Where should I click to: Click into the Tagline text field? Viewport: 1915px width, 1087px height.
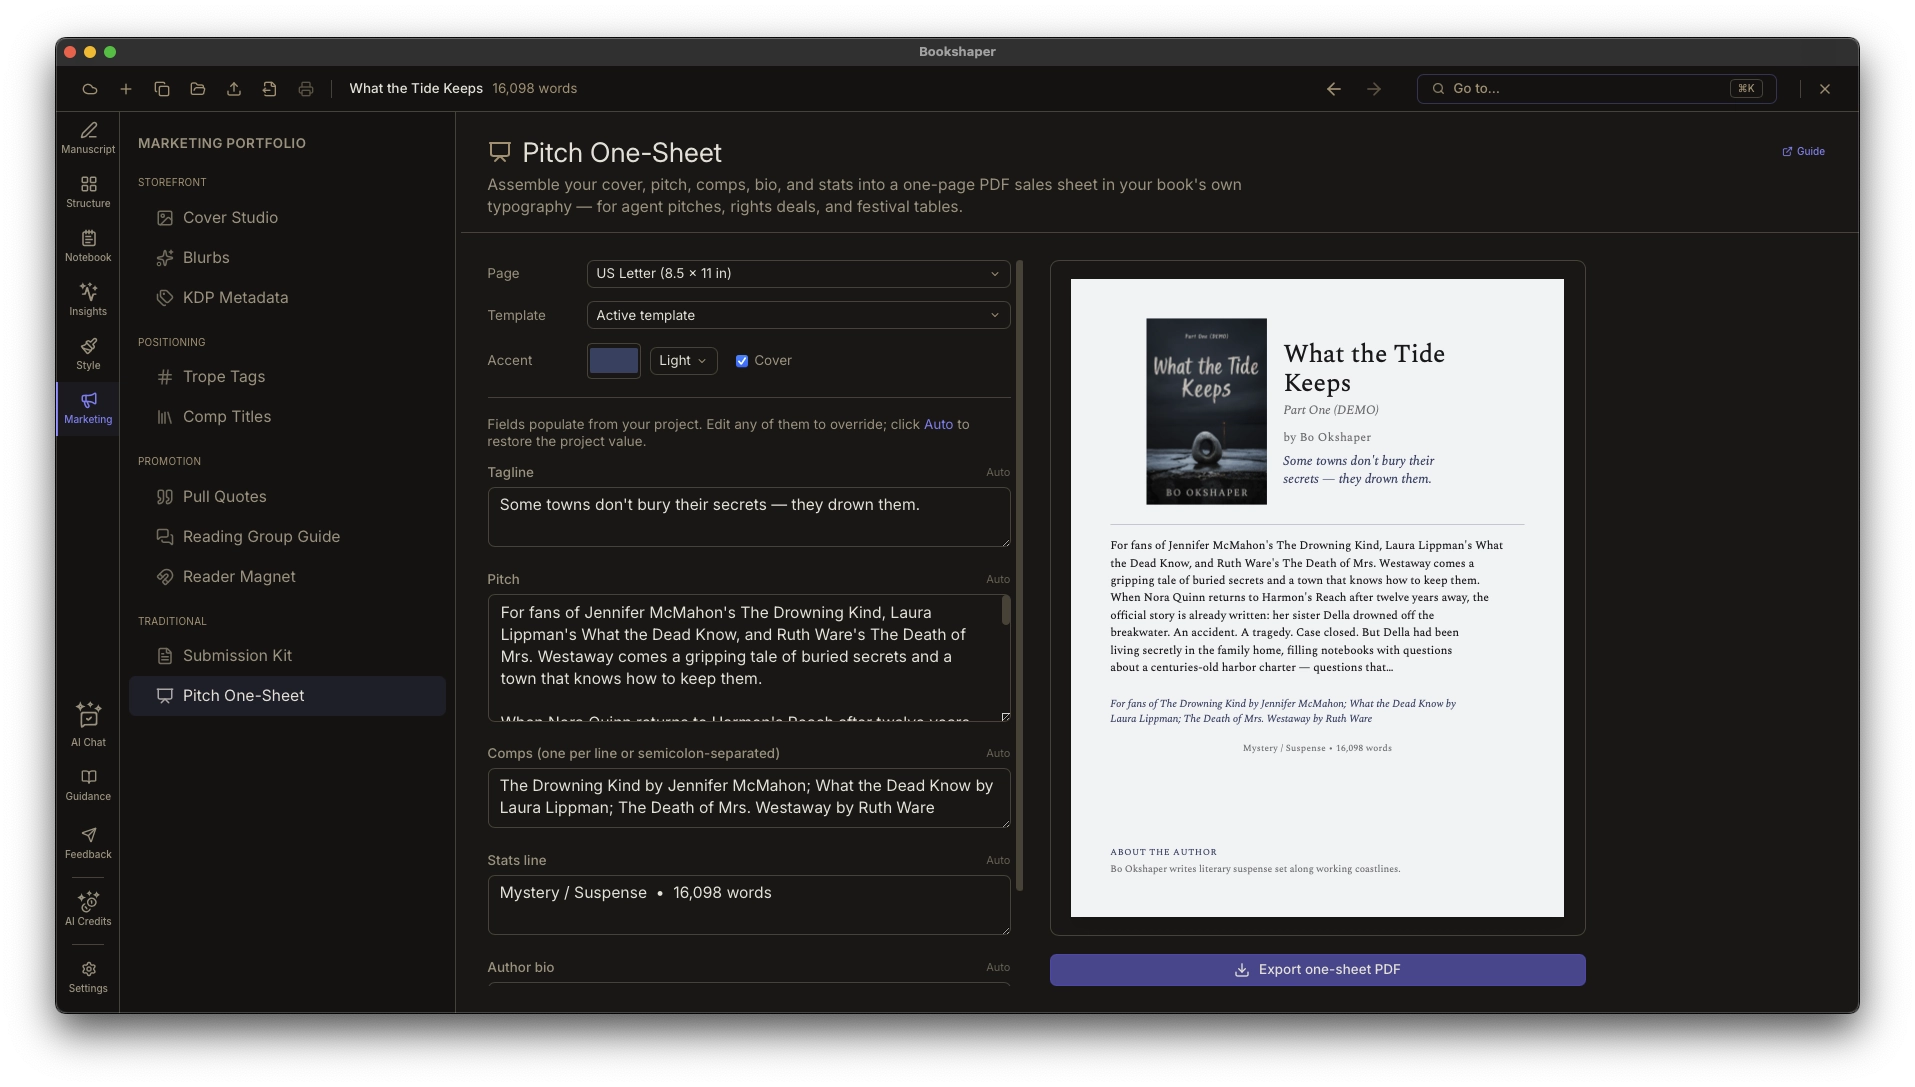[x=748, y=517]
